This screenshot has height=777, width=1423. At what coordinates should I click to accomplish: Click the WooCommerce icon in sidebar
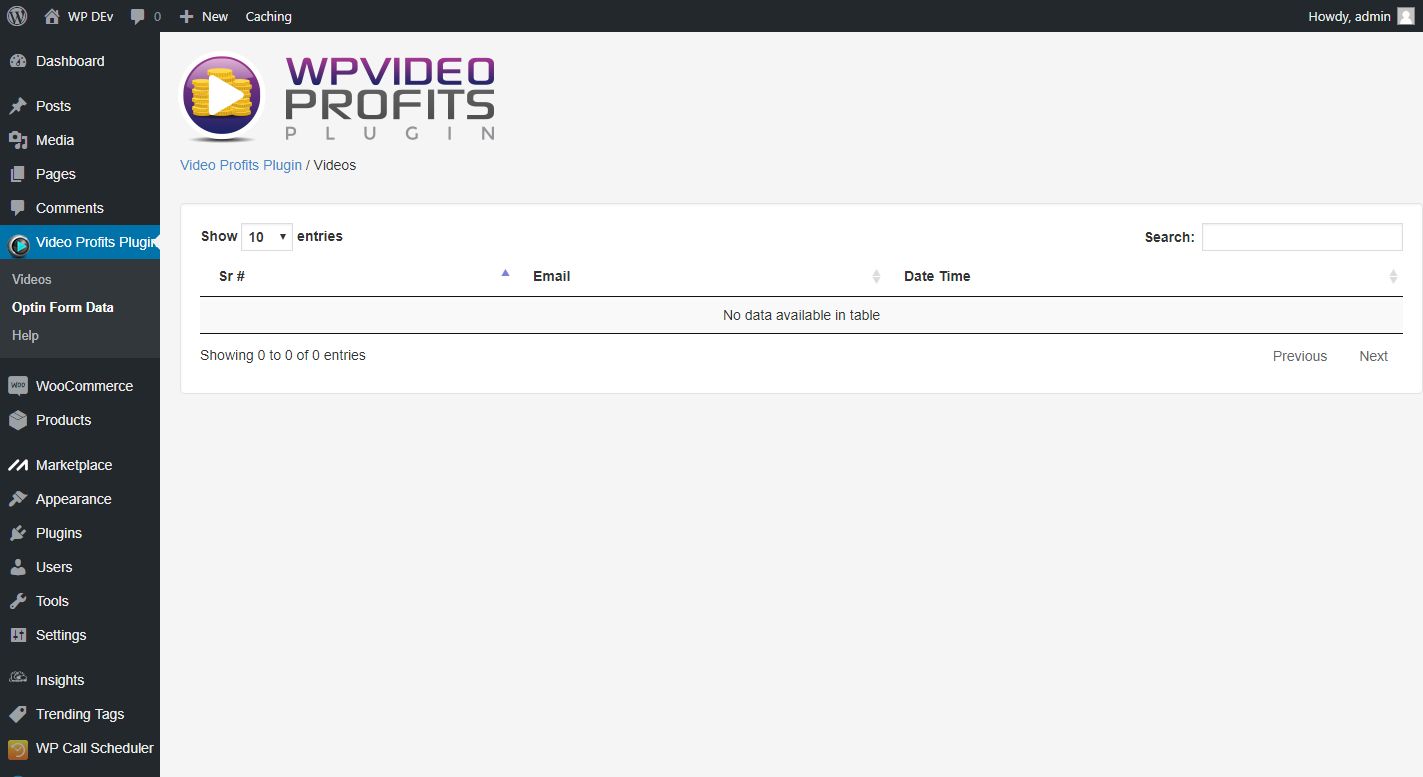pyautogui.click(x=18, y=386)
